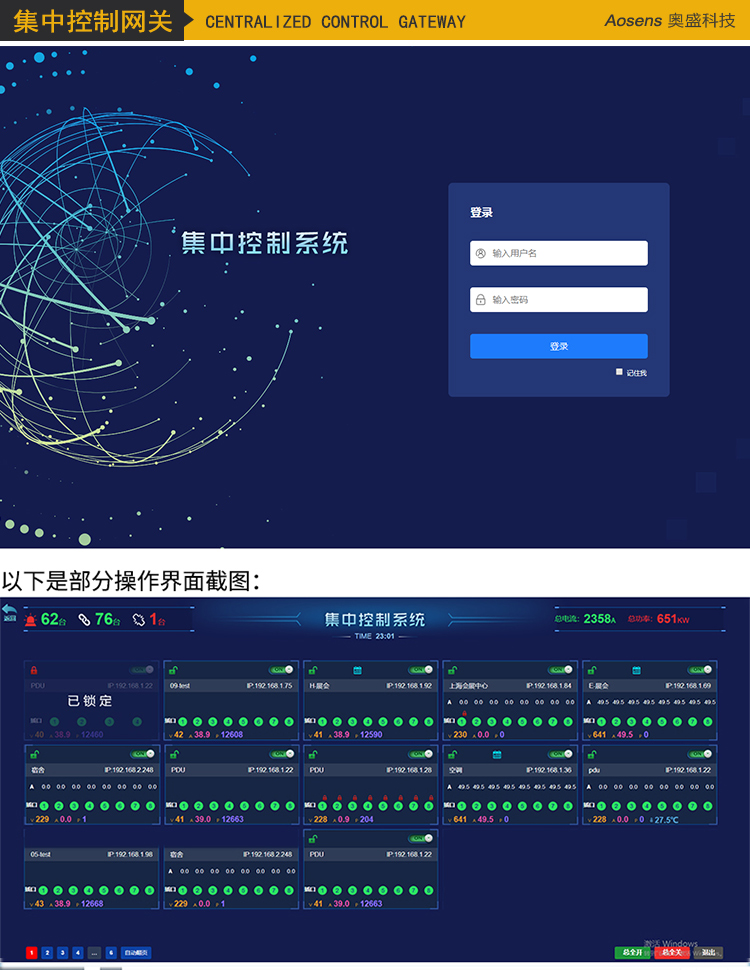750x970 pixels.
Task: Click the calendar icon on E-展会 card
Action: pos(636,670)
